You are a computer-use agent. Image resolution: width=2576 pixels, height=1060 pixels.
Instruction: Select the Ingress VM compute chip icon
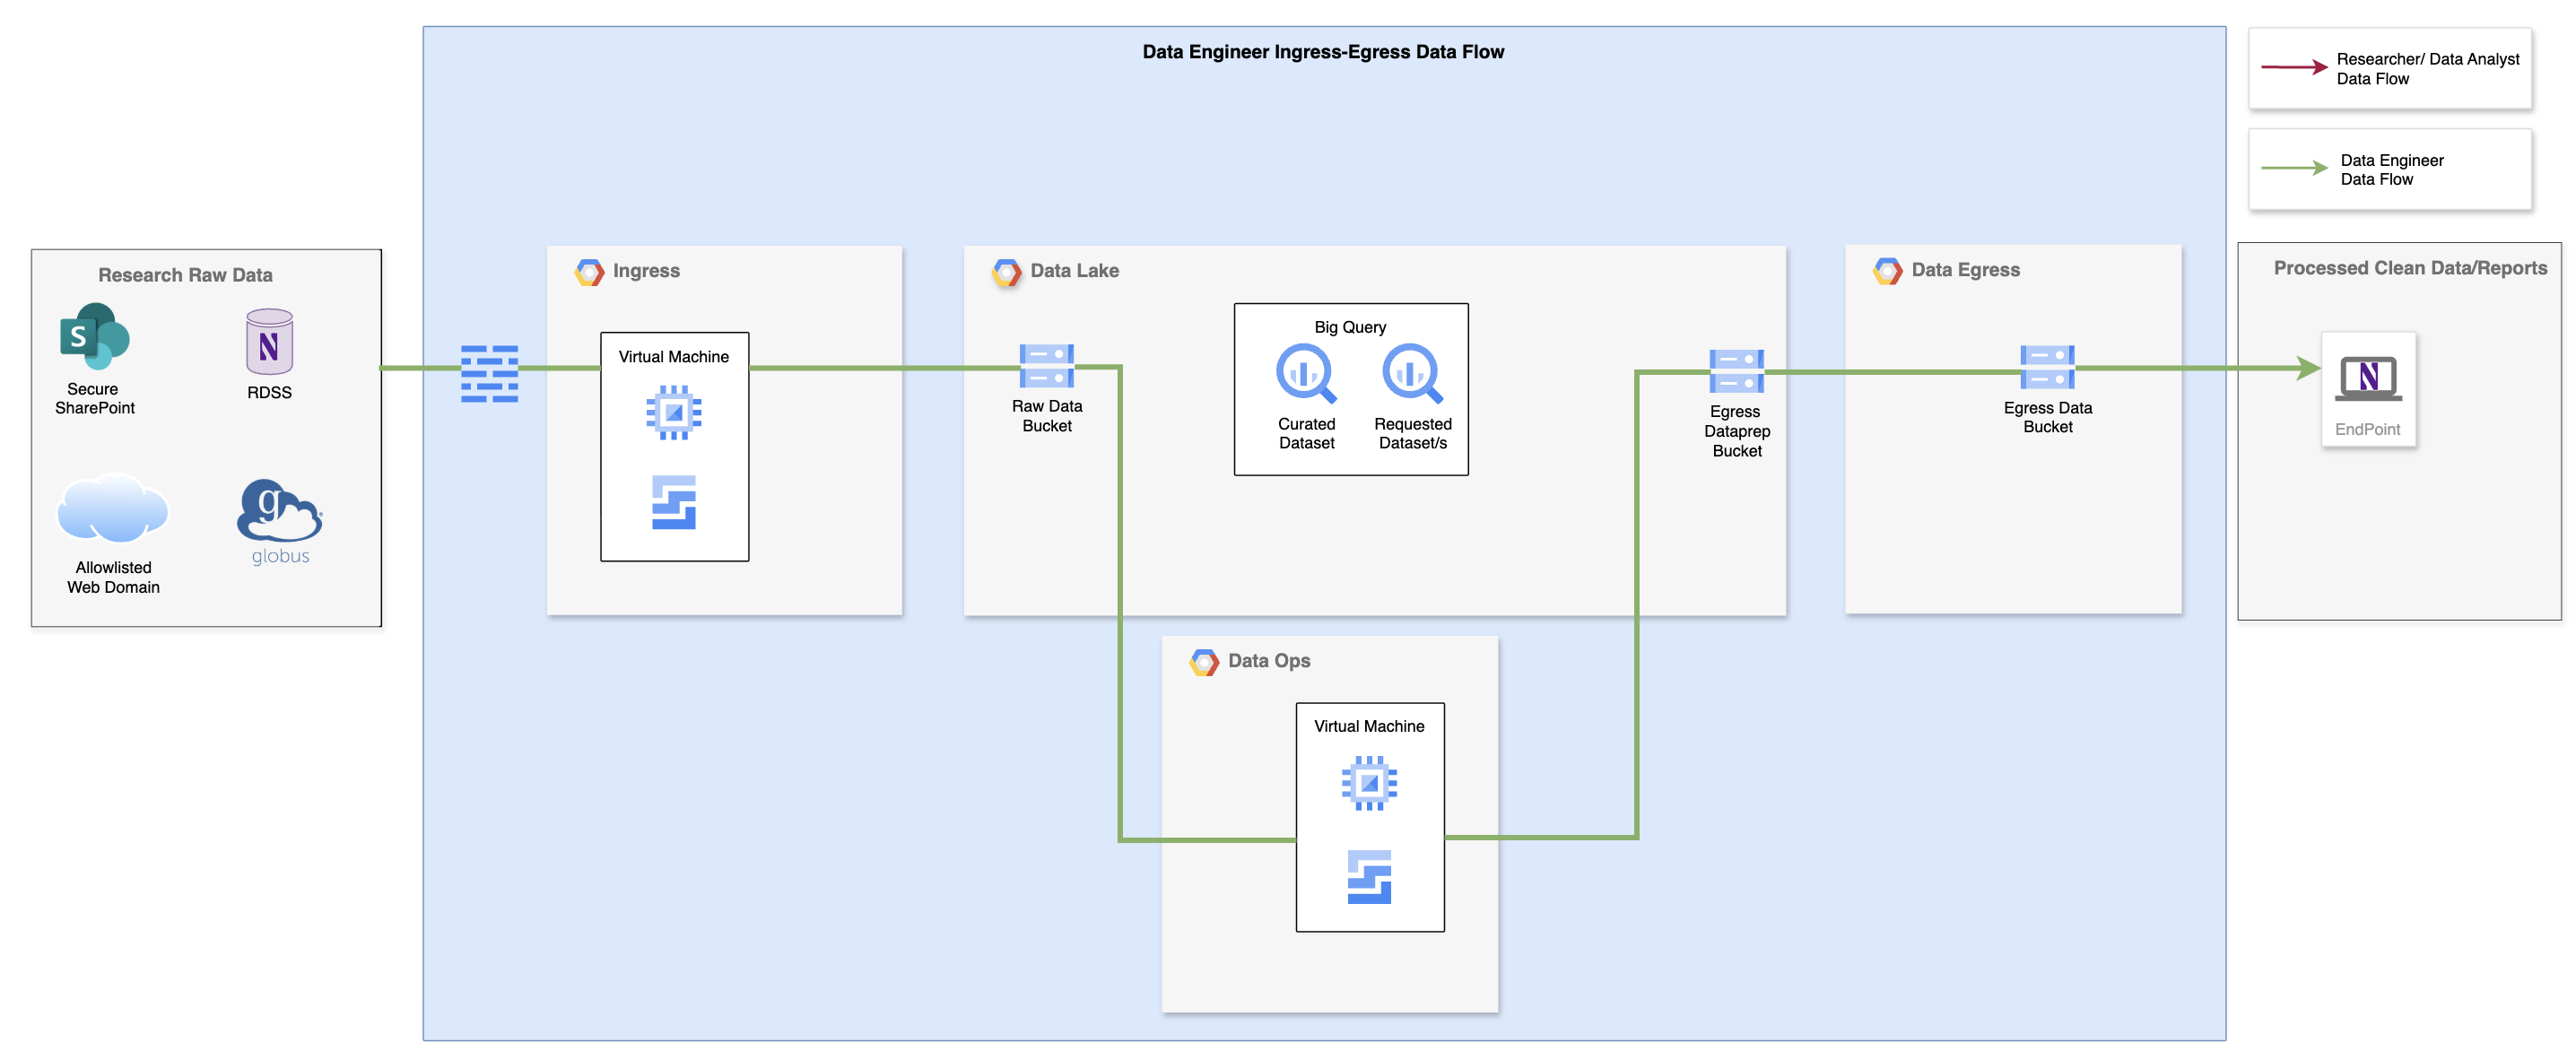(673, 412)
